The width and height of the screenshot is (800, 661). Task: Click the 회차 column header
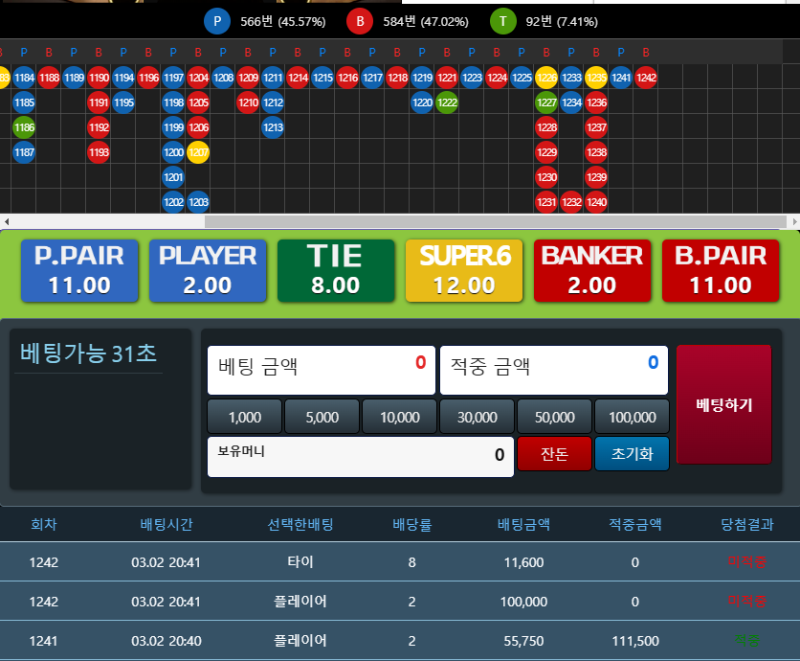point(44,524)
